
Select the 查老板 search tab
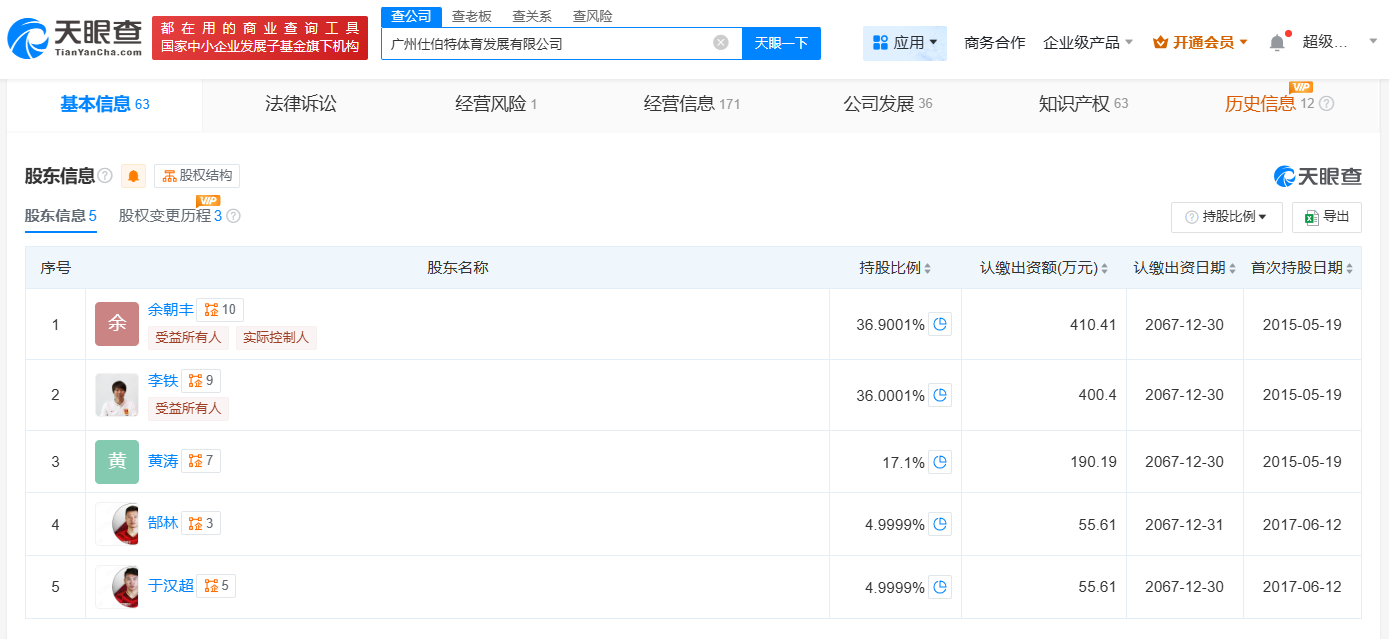472,16
